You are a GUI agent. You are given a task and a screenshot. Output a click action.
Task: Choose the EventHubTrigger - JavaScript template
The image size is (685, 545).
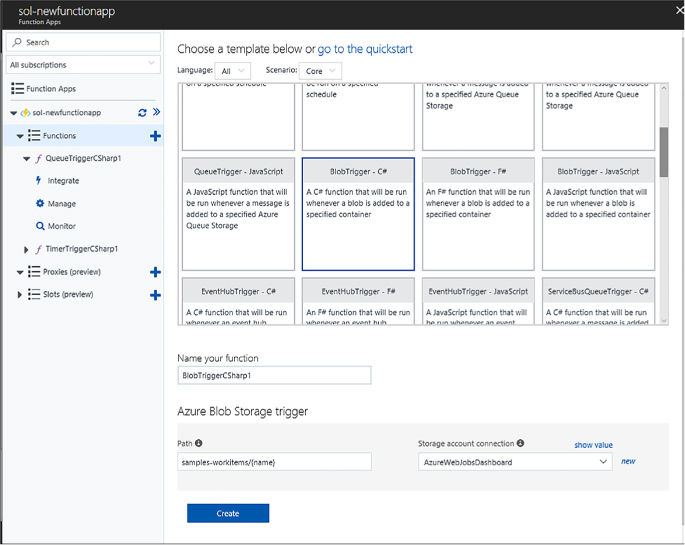[x=478, y=301]
